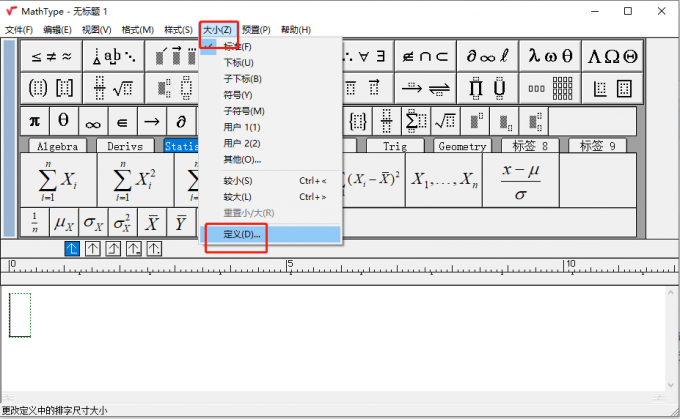
Task: Open the 格式(M) menu
Action: [x=137, y=30]
